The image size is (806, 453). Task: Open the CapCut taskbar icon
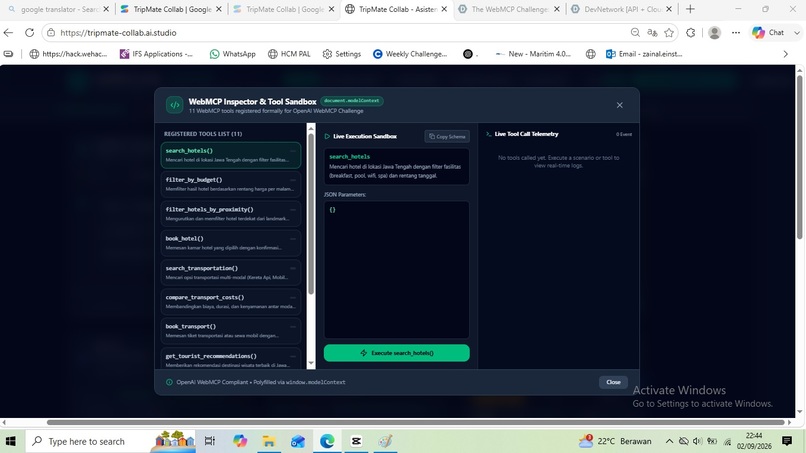(356, 441)
